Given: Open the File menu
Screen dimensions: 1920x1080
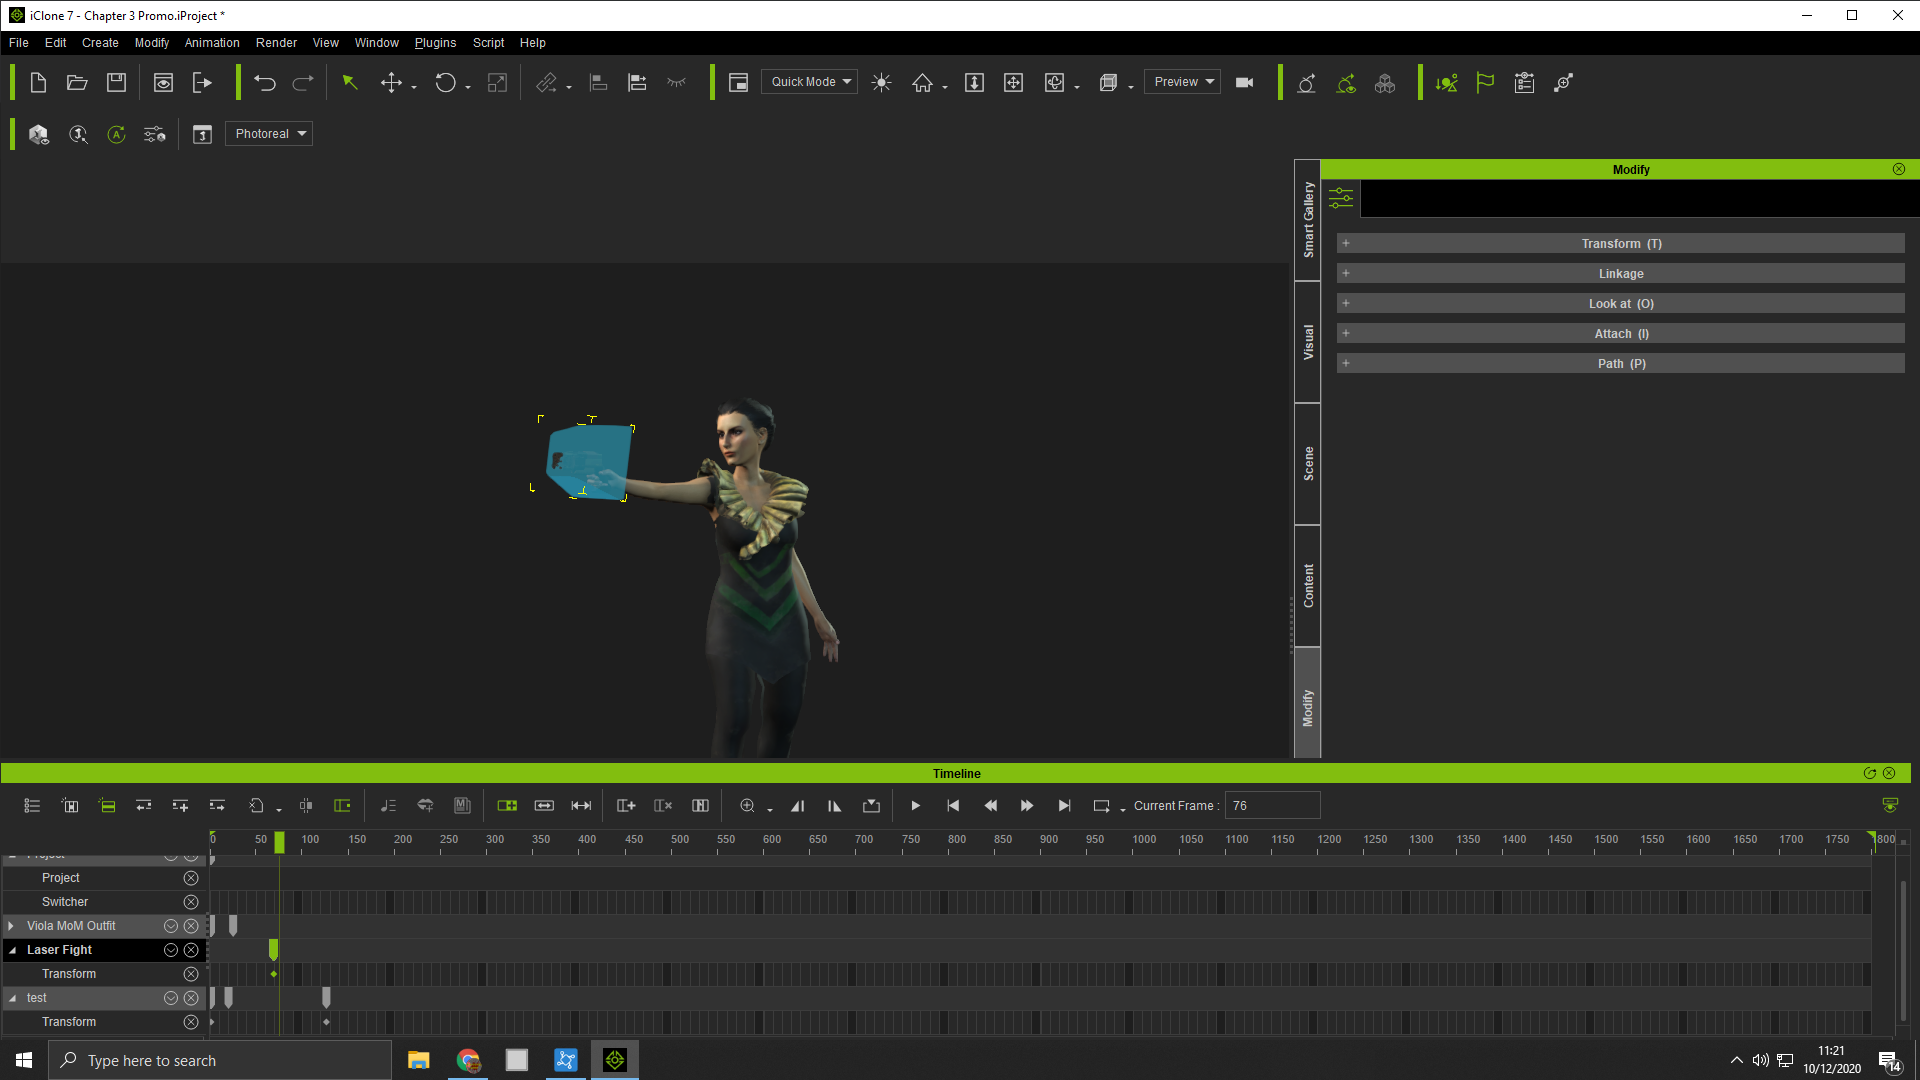Looking at the screenshot, I should pos(19,43).
